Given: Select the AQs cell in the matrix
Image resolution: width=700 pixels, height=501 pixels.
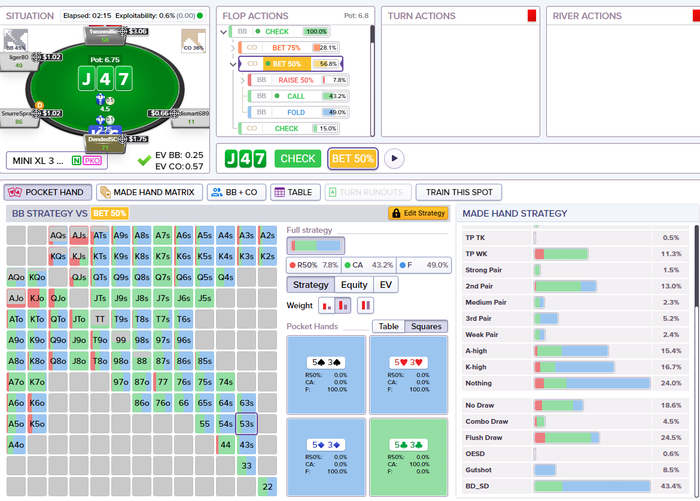Looking at the screenshot, I should tap(58, 235).
